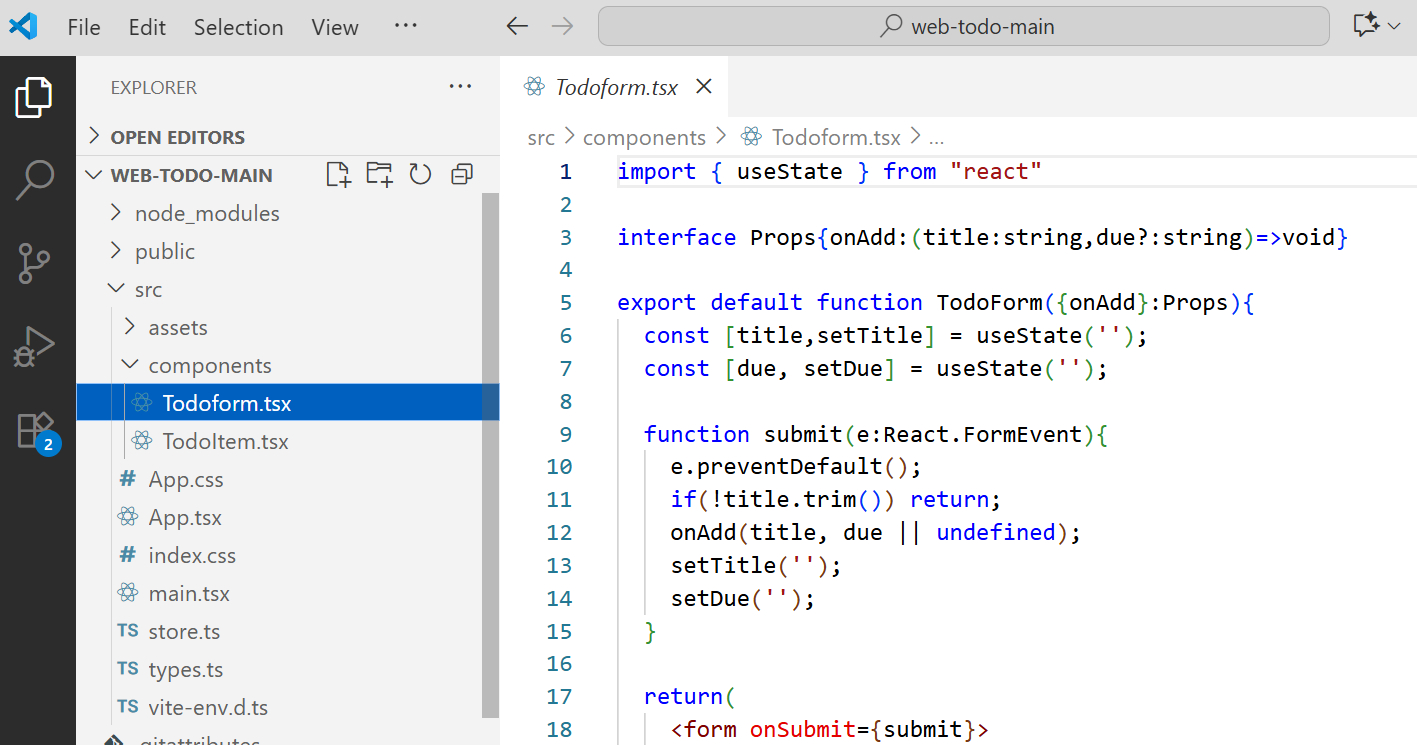Click 'onSubmit' on line 18
Image resolution: width=1417 pixels, height=745 pixels.
(x=803, y=729)
